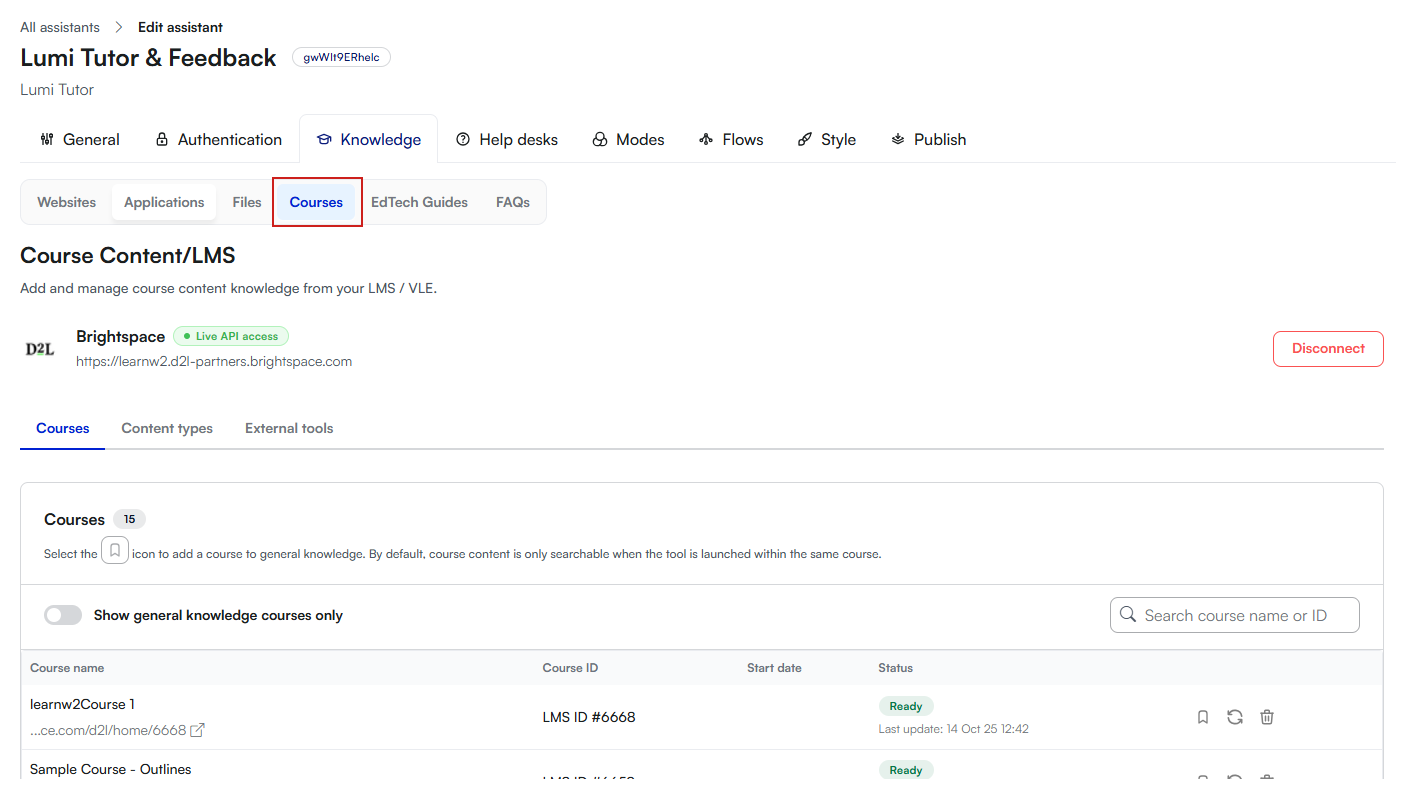This screenshot has height=806, width=1403.
Task: Select the Files sub-tab
Action: (247, 202)
